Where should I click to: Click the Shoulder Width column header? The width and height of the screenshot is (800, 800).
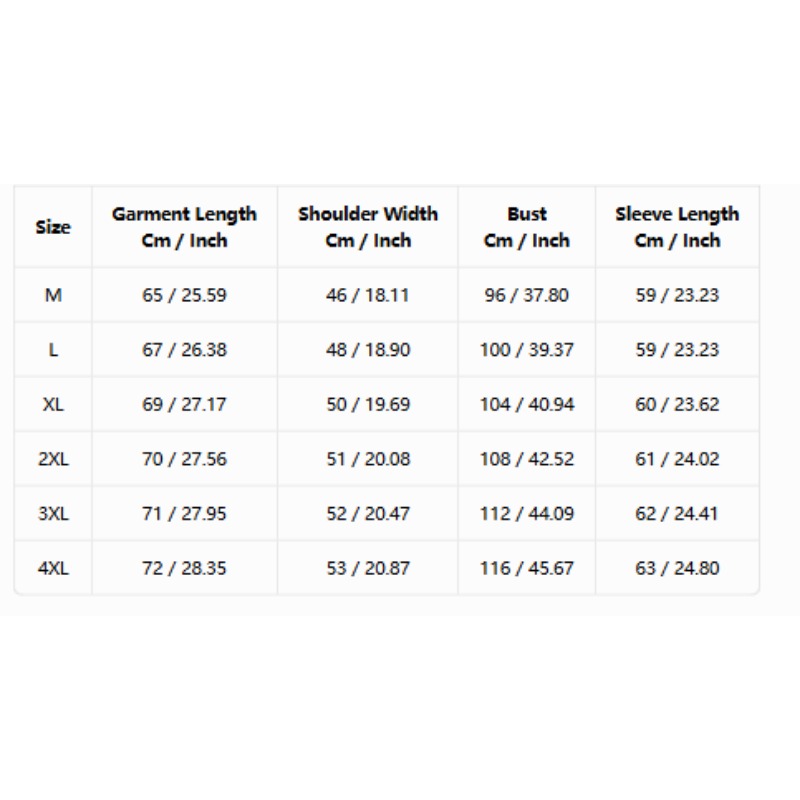[368, 227]
